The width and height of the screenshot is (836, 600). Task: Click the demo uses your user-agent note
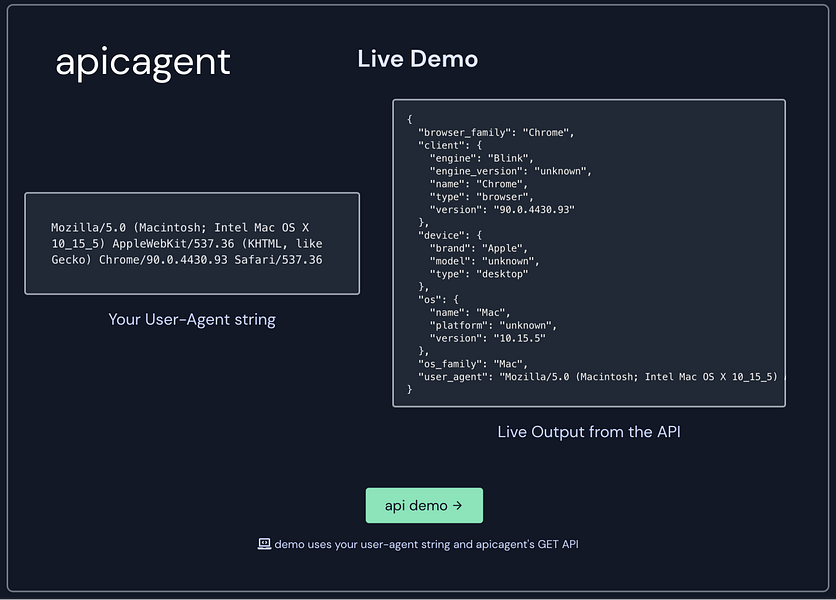427,544
